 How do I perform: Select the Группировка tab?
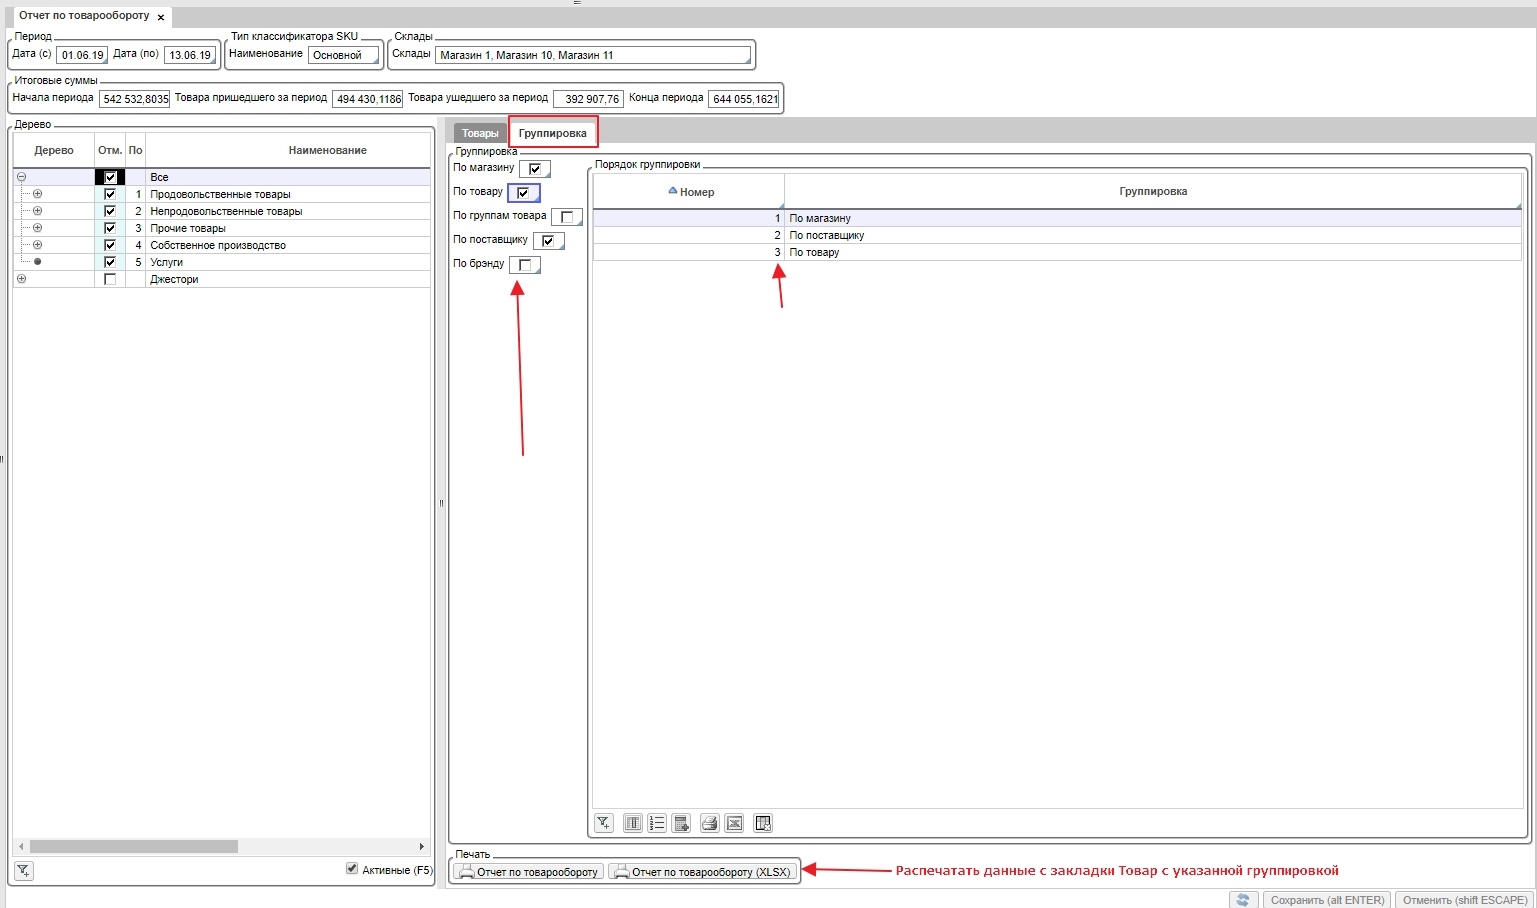pyautogui.click(x=552, y=133)
